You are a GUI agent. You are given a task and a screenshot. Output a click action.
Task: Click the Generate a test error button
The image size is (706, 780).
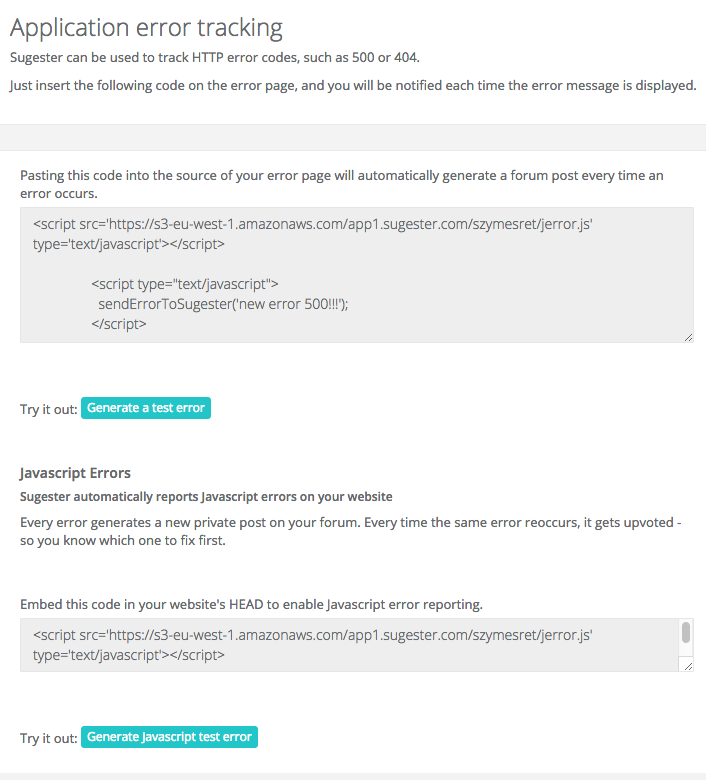point(146,408)
